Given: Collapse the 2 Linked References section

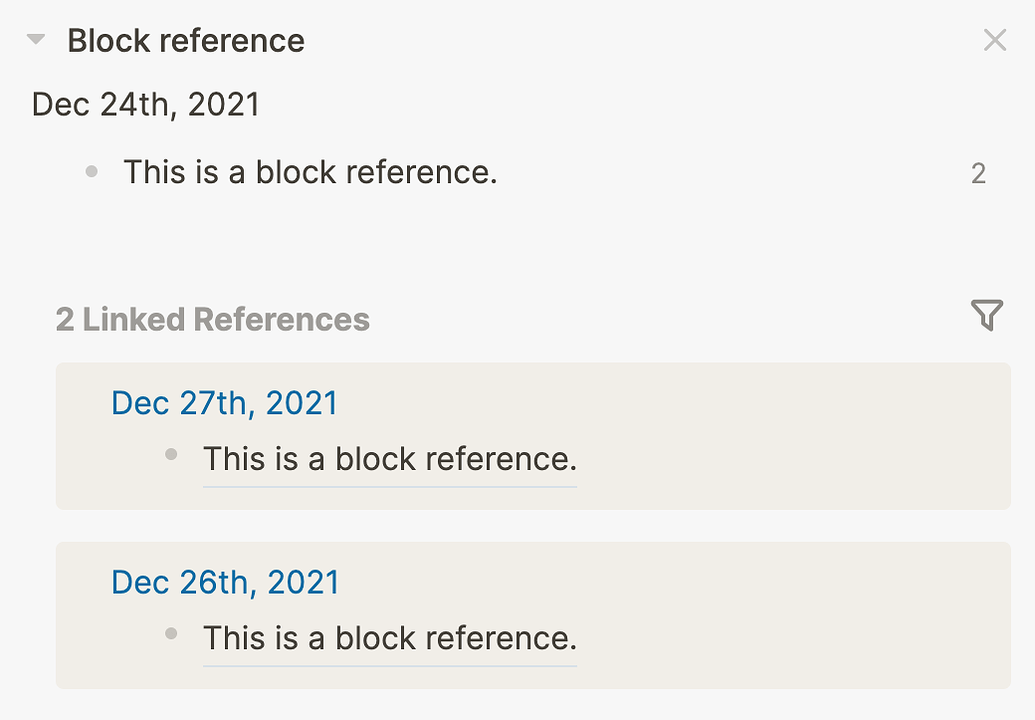Looking at the screenshot, I should pyautogui.click(x=212, y=319).
